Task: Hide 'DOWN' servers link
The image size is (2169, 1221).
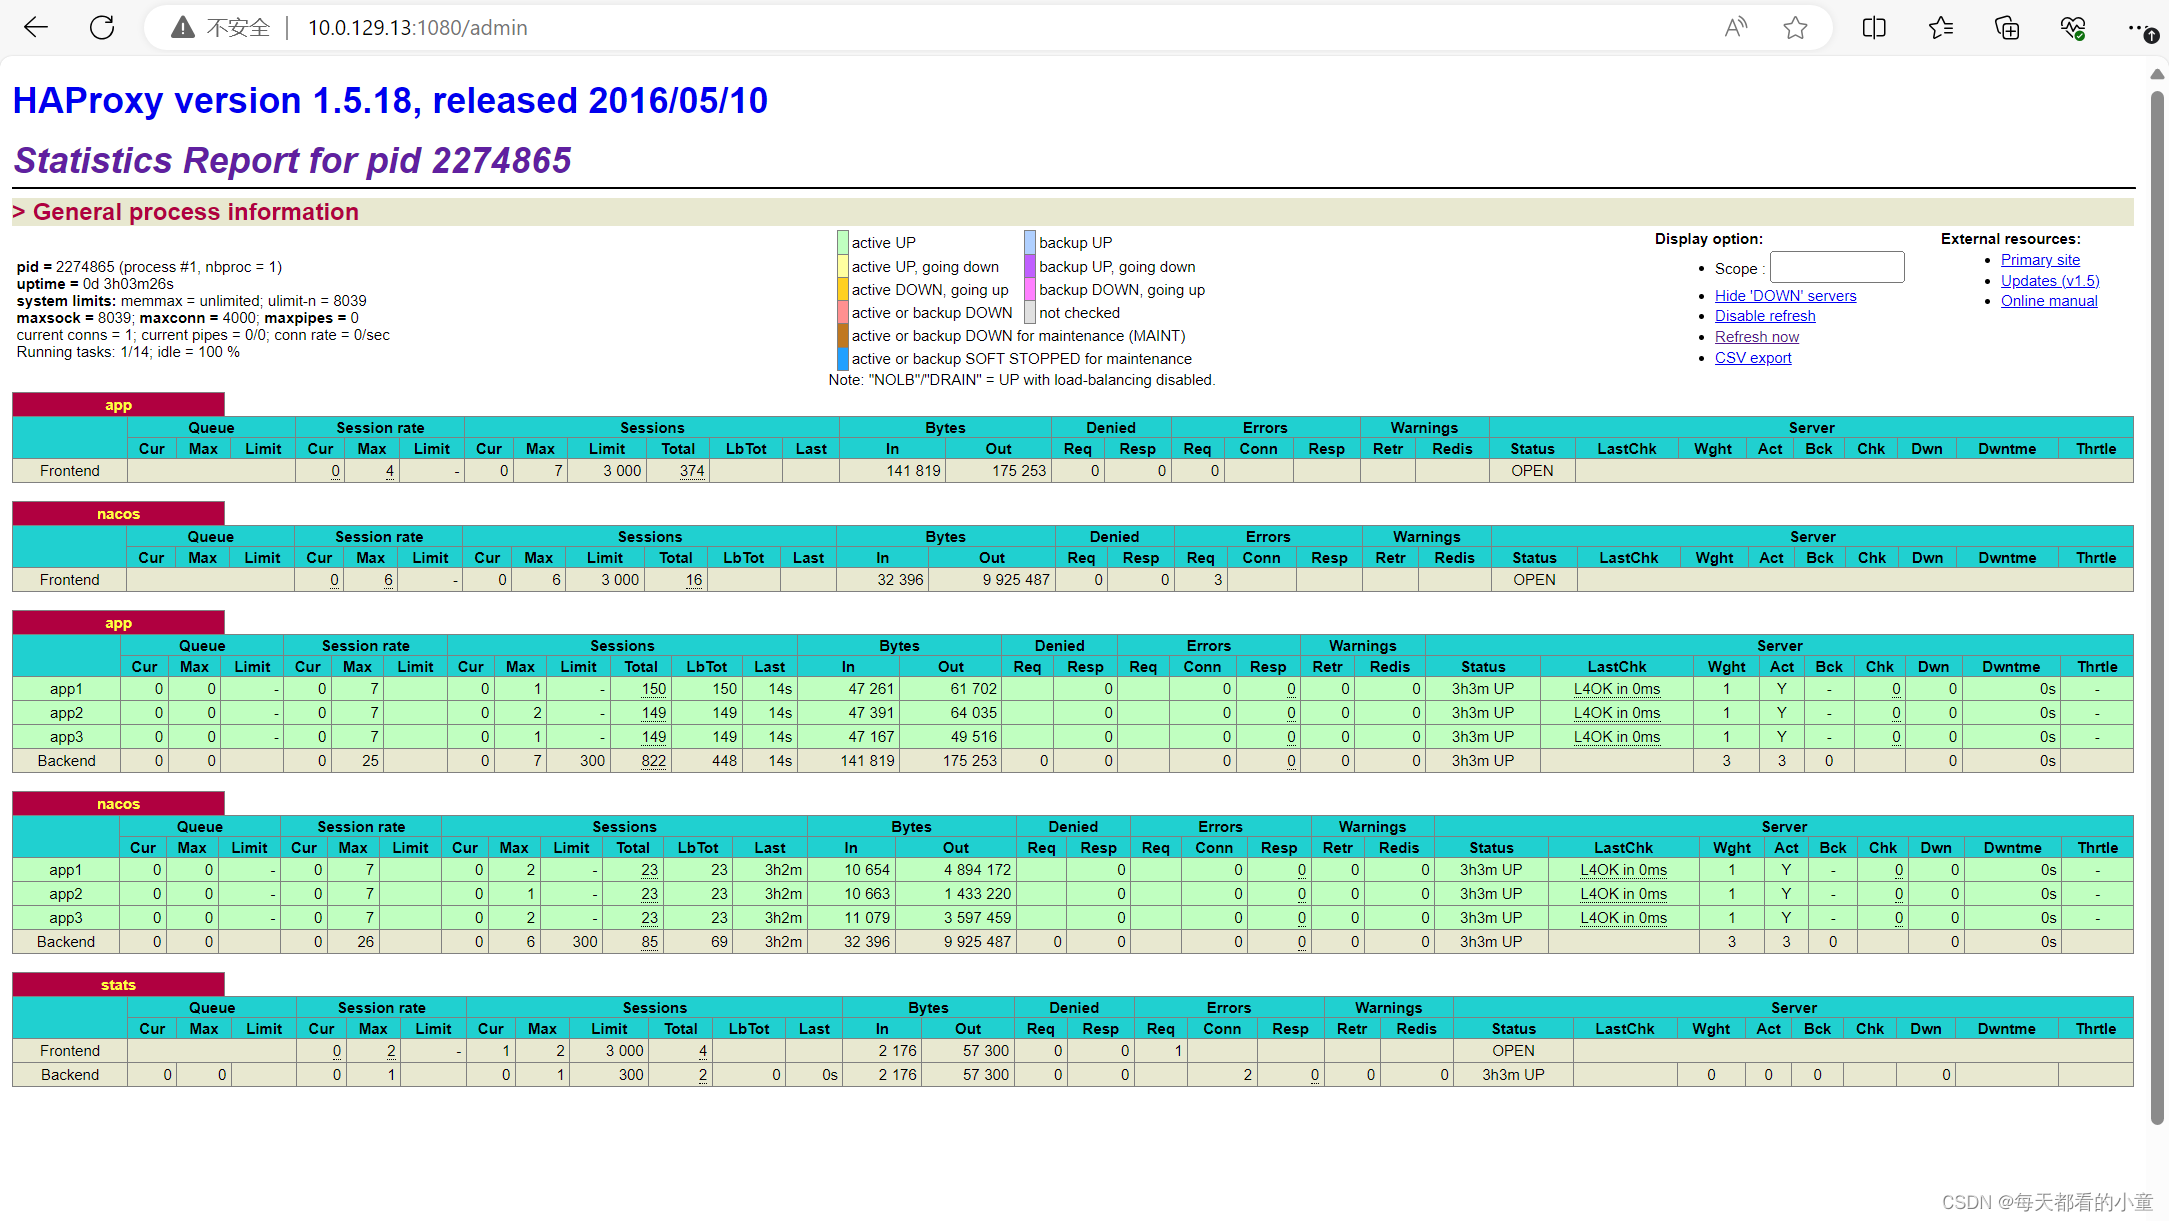Action: click(x=1785, y=295)
